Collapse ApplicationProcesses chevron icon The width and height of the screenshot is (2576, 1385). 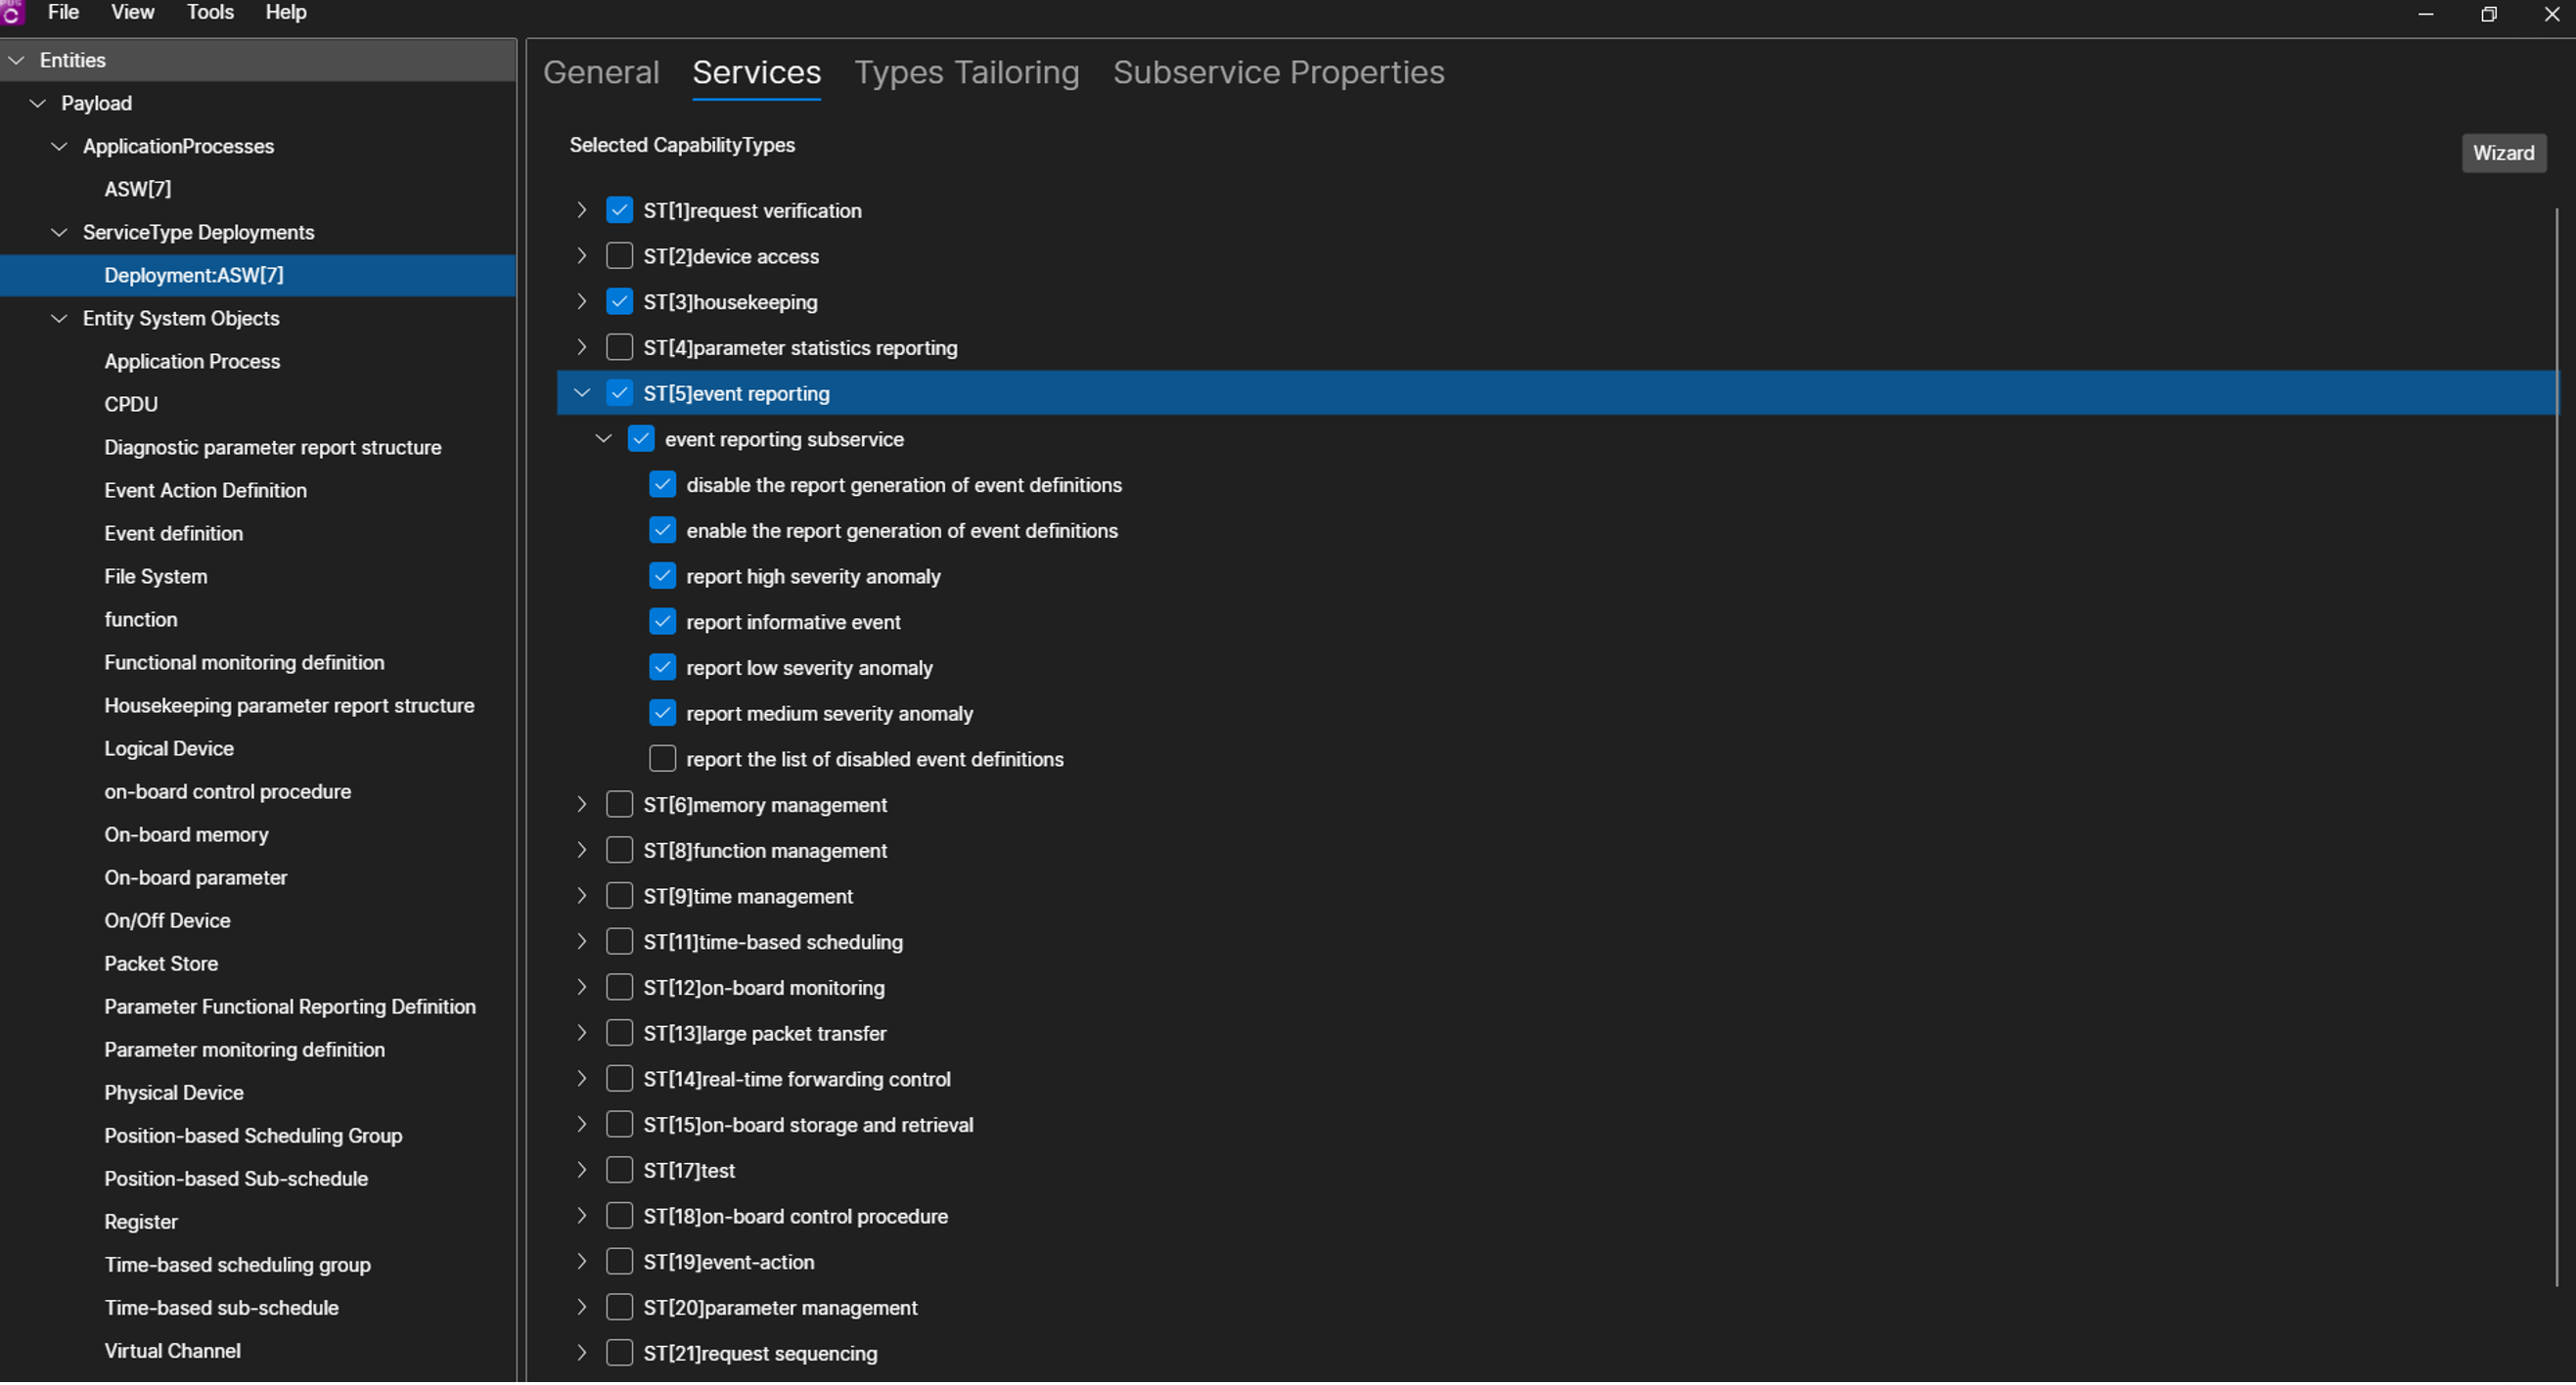pos(60,147)
